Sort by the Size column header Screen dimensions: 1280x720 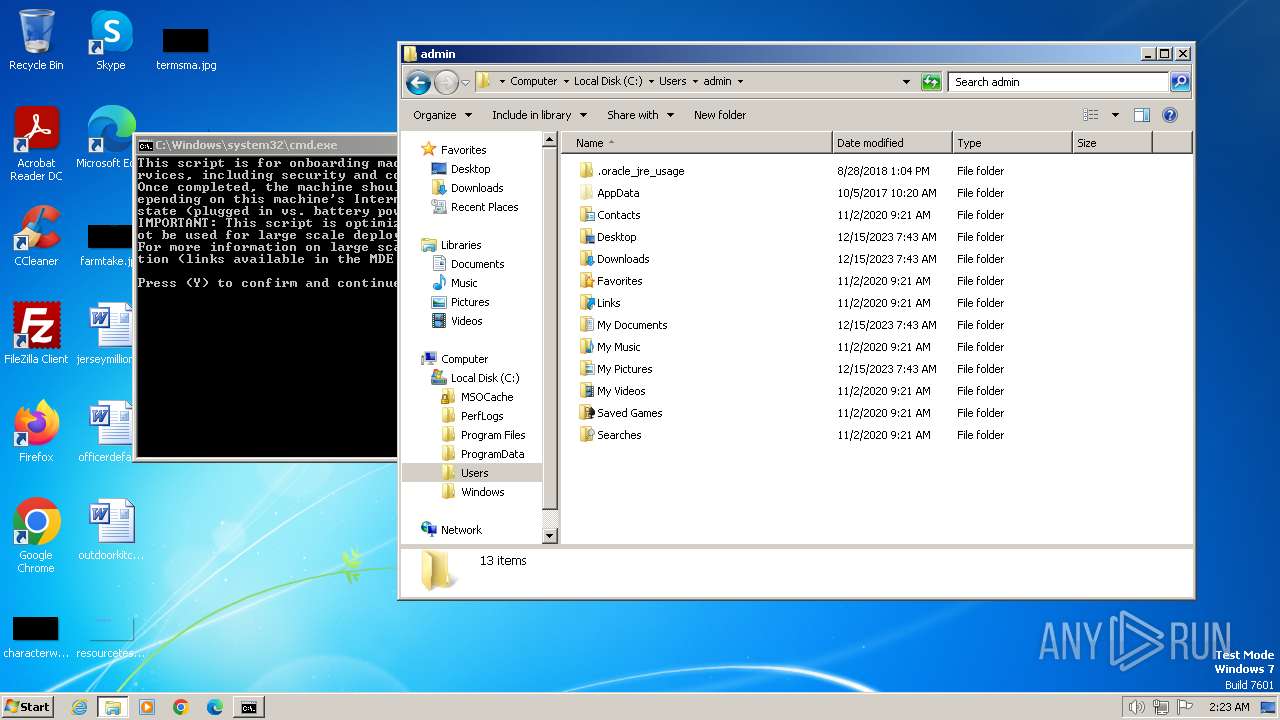pyautogui.click(x=1112, y=143)
